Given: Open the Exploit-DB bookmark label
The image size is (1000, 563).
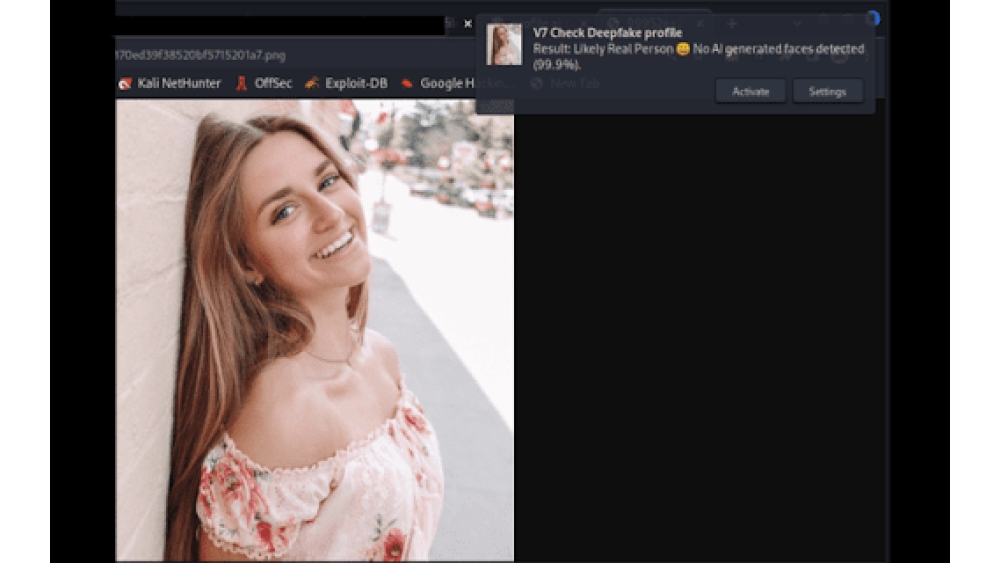Looking at the screenshot, I should (x=356, y=84).
